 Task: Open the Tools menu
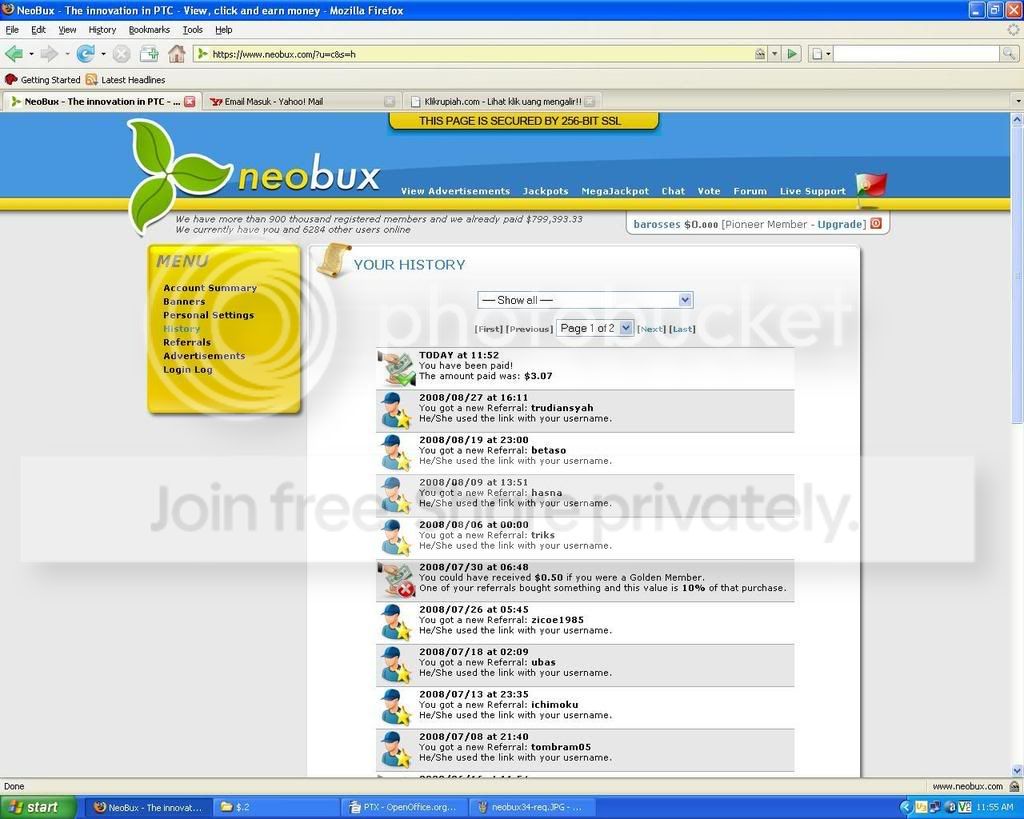[192, 29]
